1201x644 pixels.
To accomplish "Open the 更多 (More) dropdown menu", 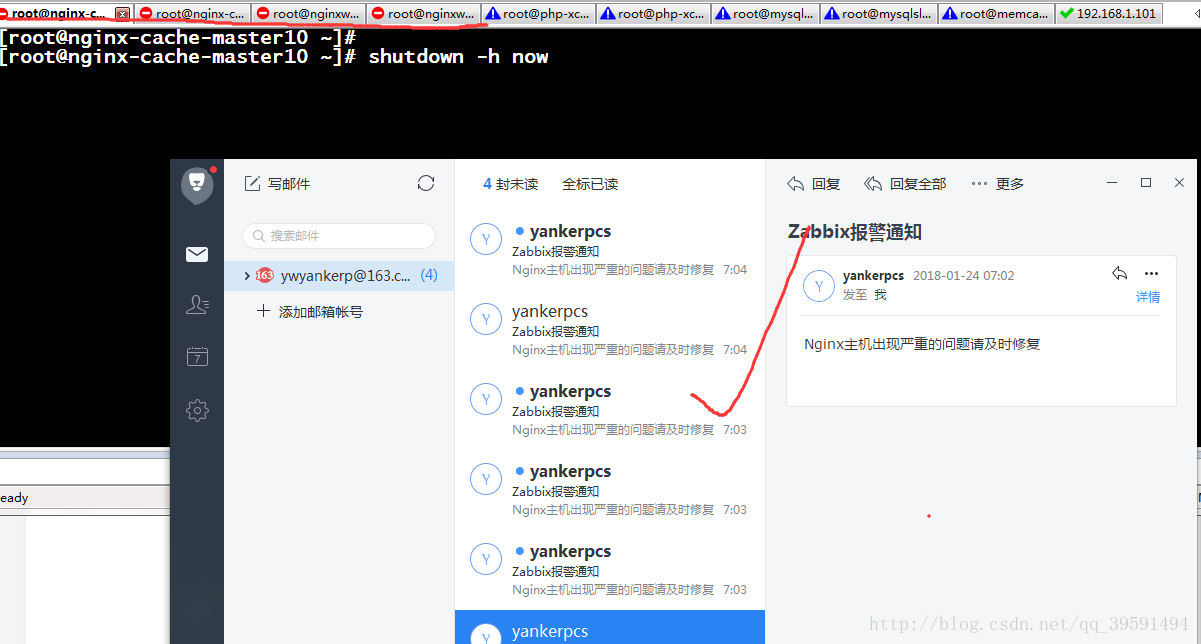I will click(1010, 183).
